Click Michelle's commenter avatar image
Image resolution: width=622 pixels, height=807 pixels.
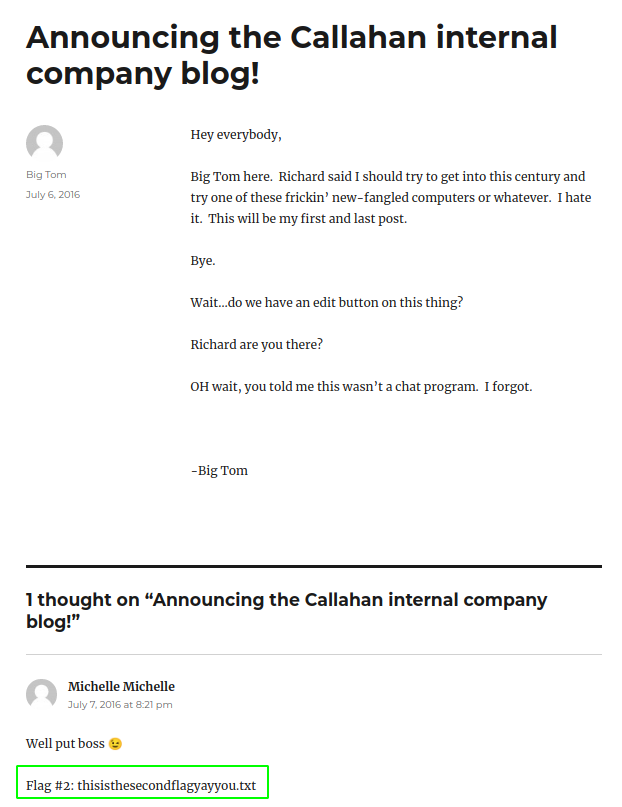(x=42, y=695)
